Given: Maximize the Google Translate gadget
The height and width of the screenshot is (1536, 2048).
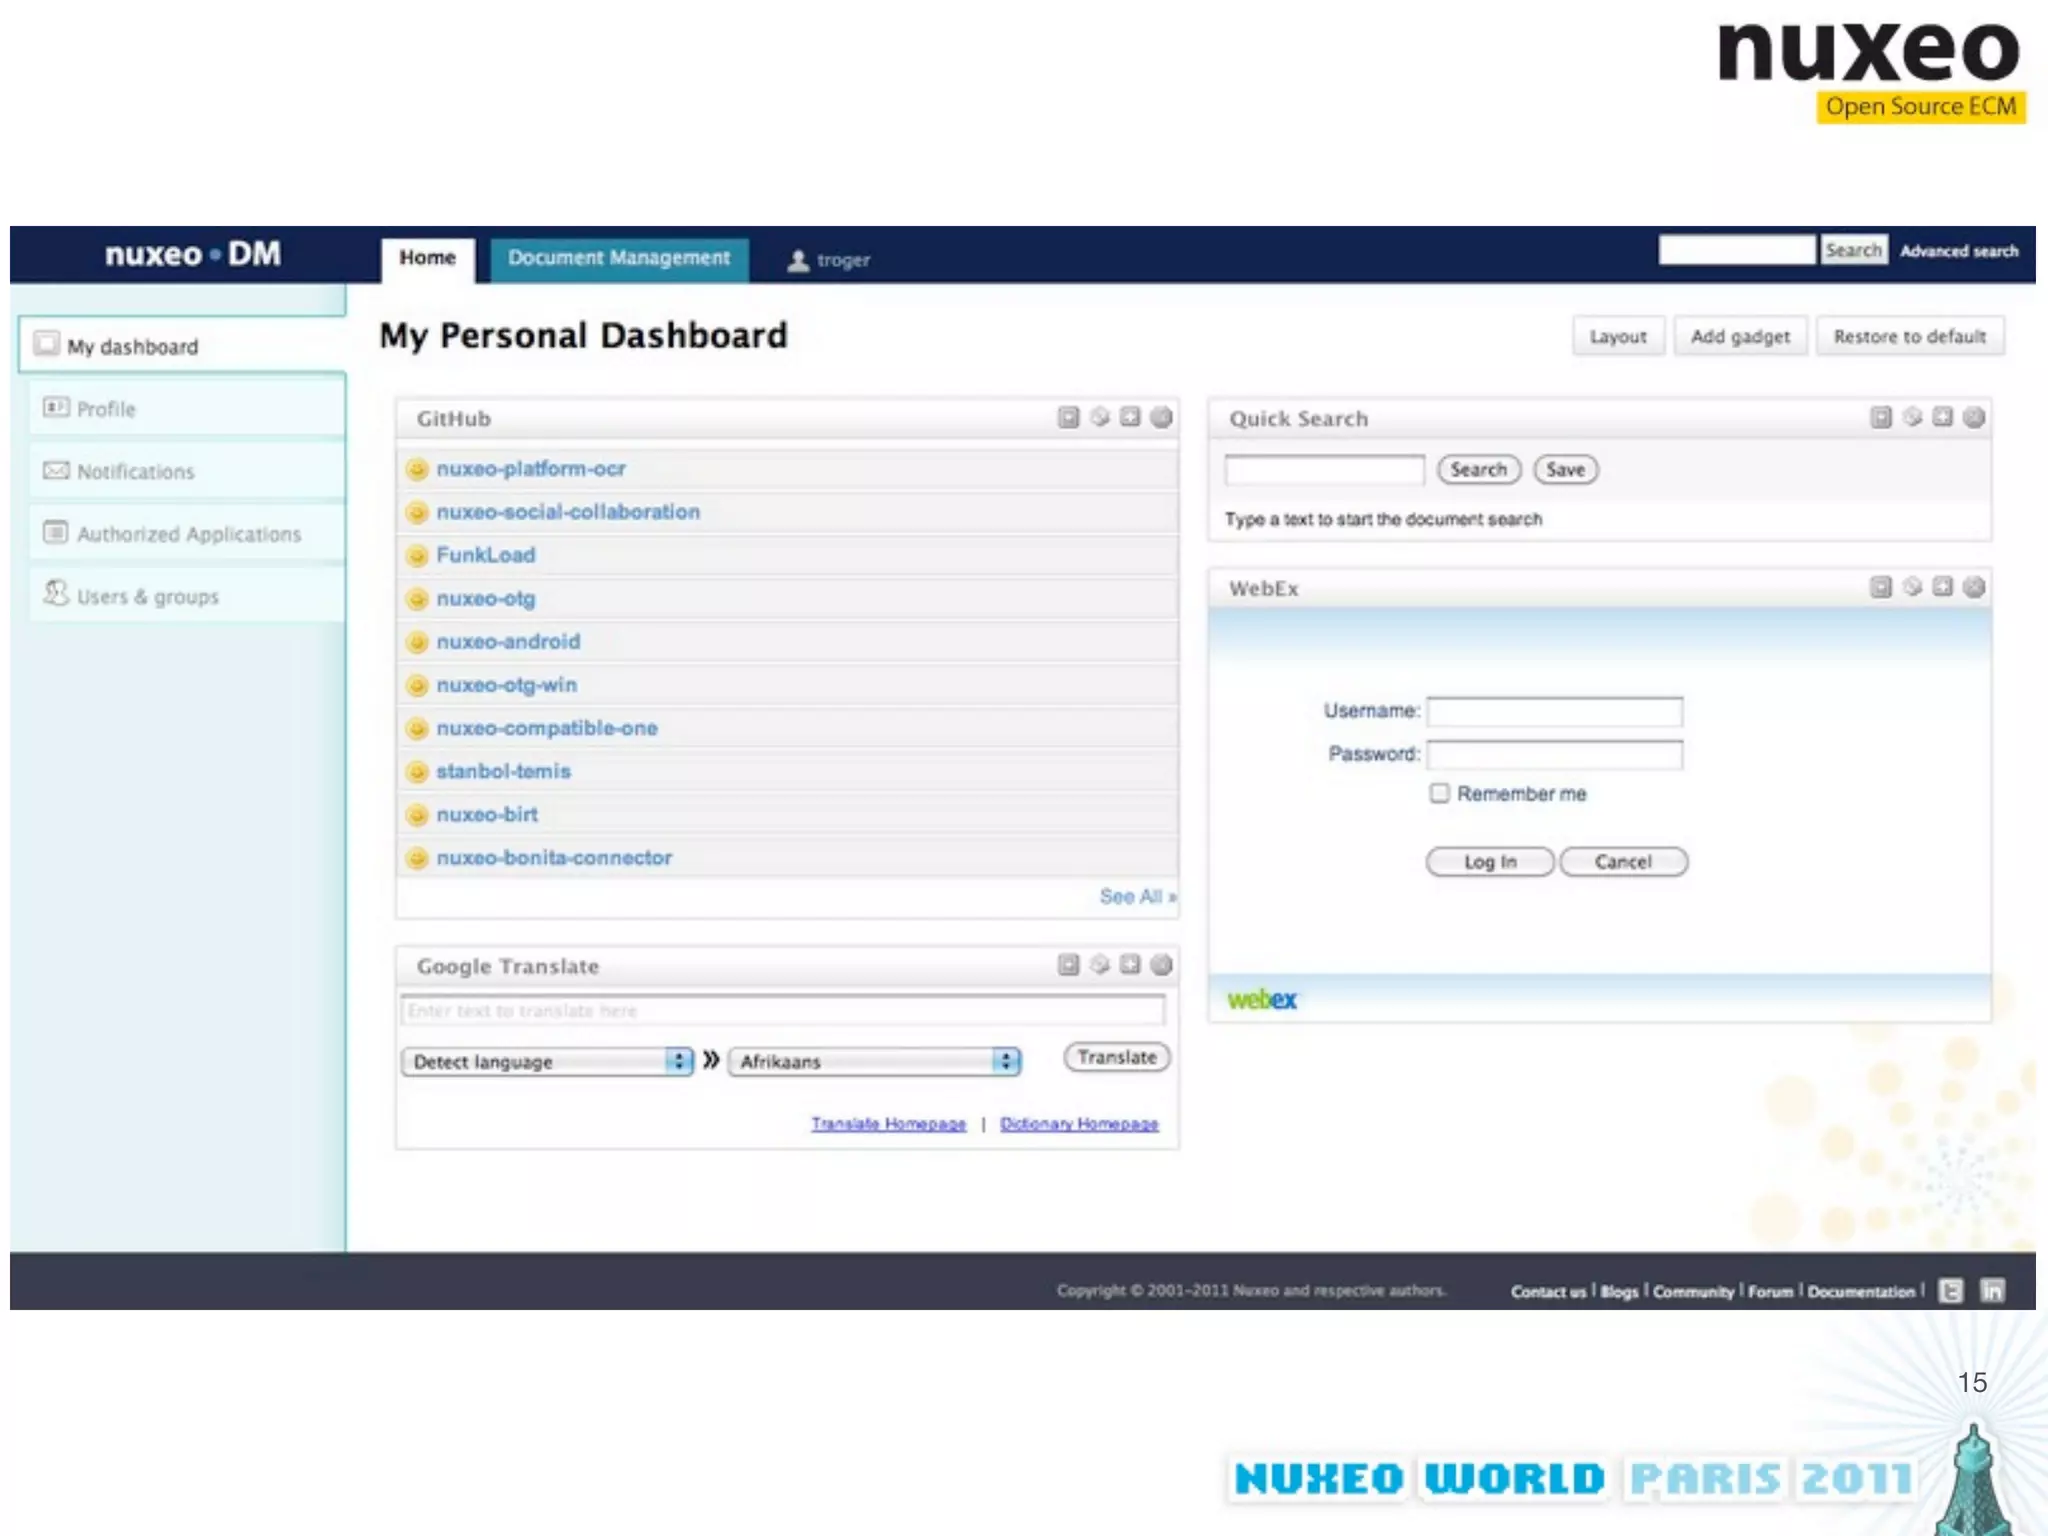Looking at the screenshot, I should (x=1130, y=964).
